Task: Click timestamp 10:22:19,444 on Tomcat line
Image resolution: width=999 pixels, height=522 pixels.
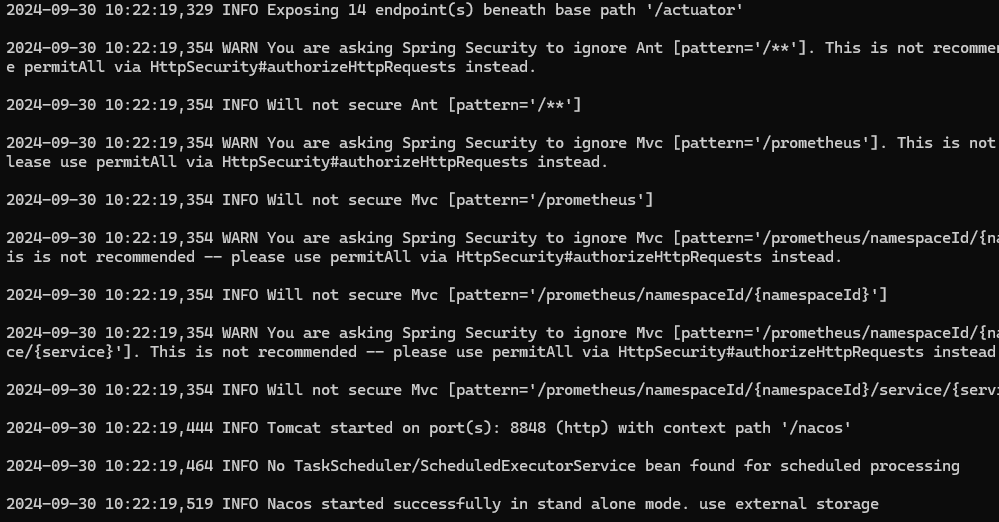Action: 159,428
